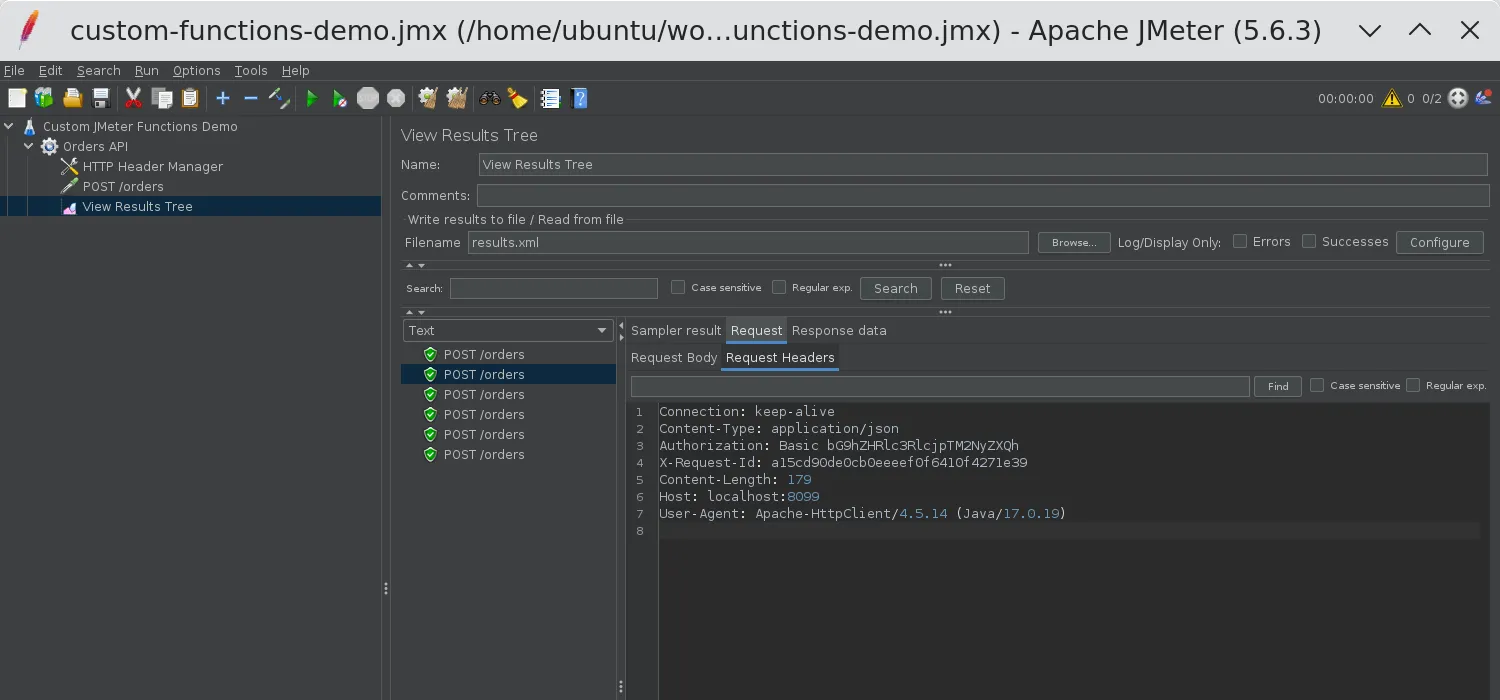
Task: Expand all nodes with the plus icon
Action: 223,98
